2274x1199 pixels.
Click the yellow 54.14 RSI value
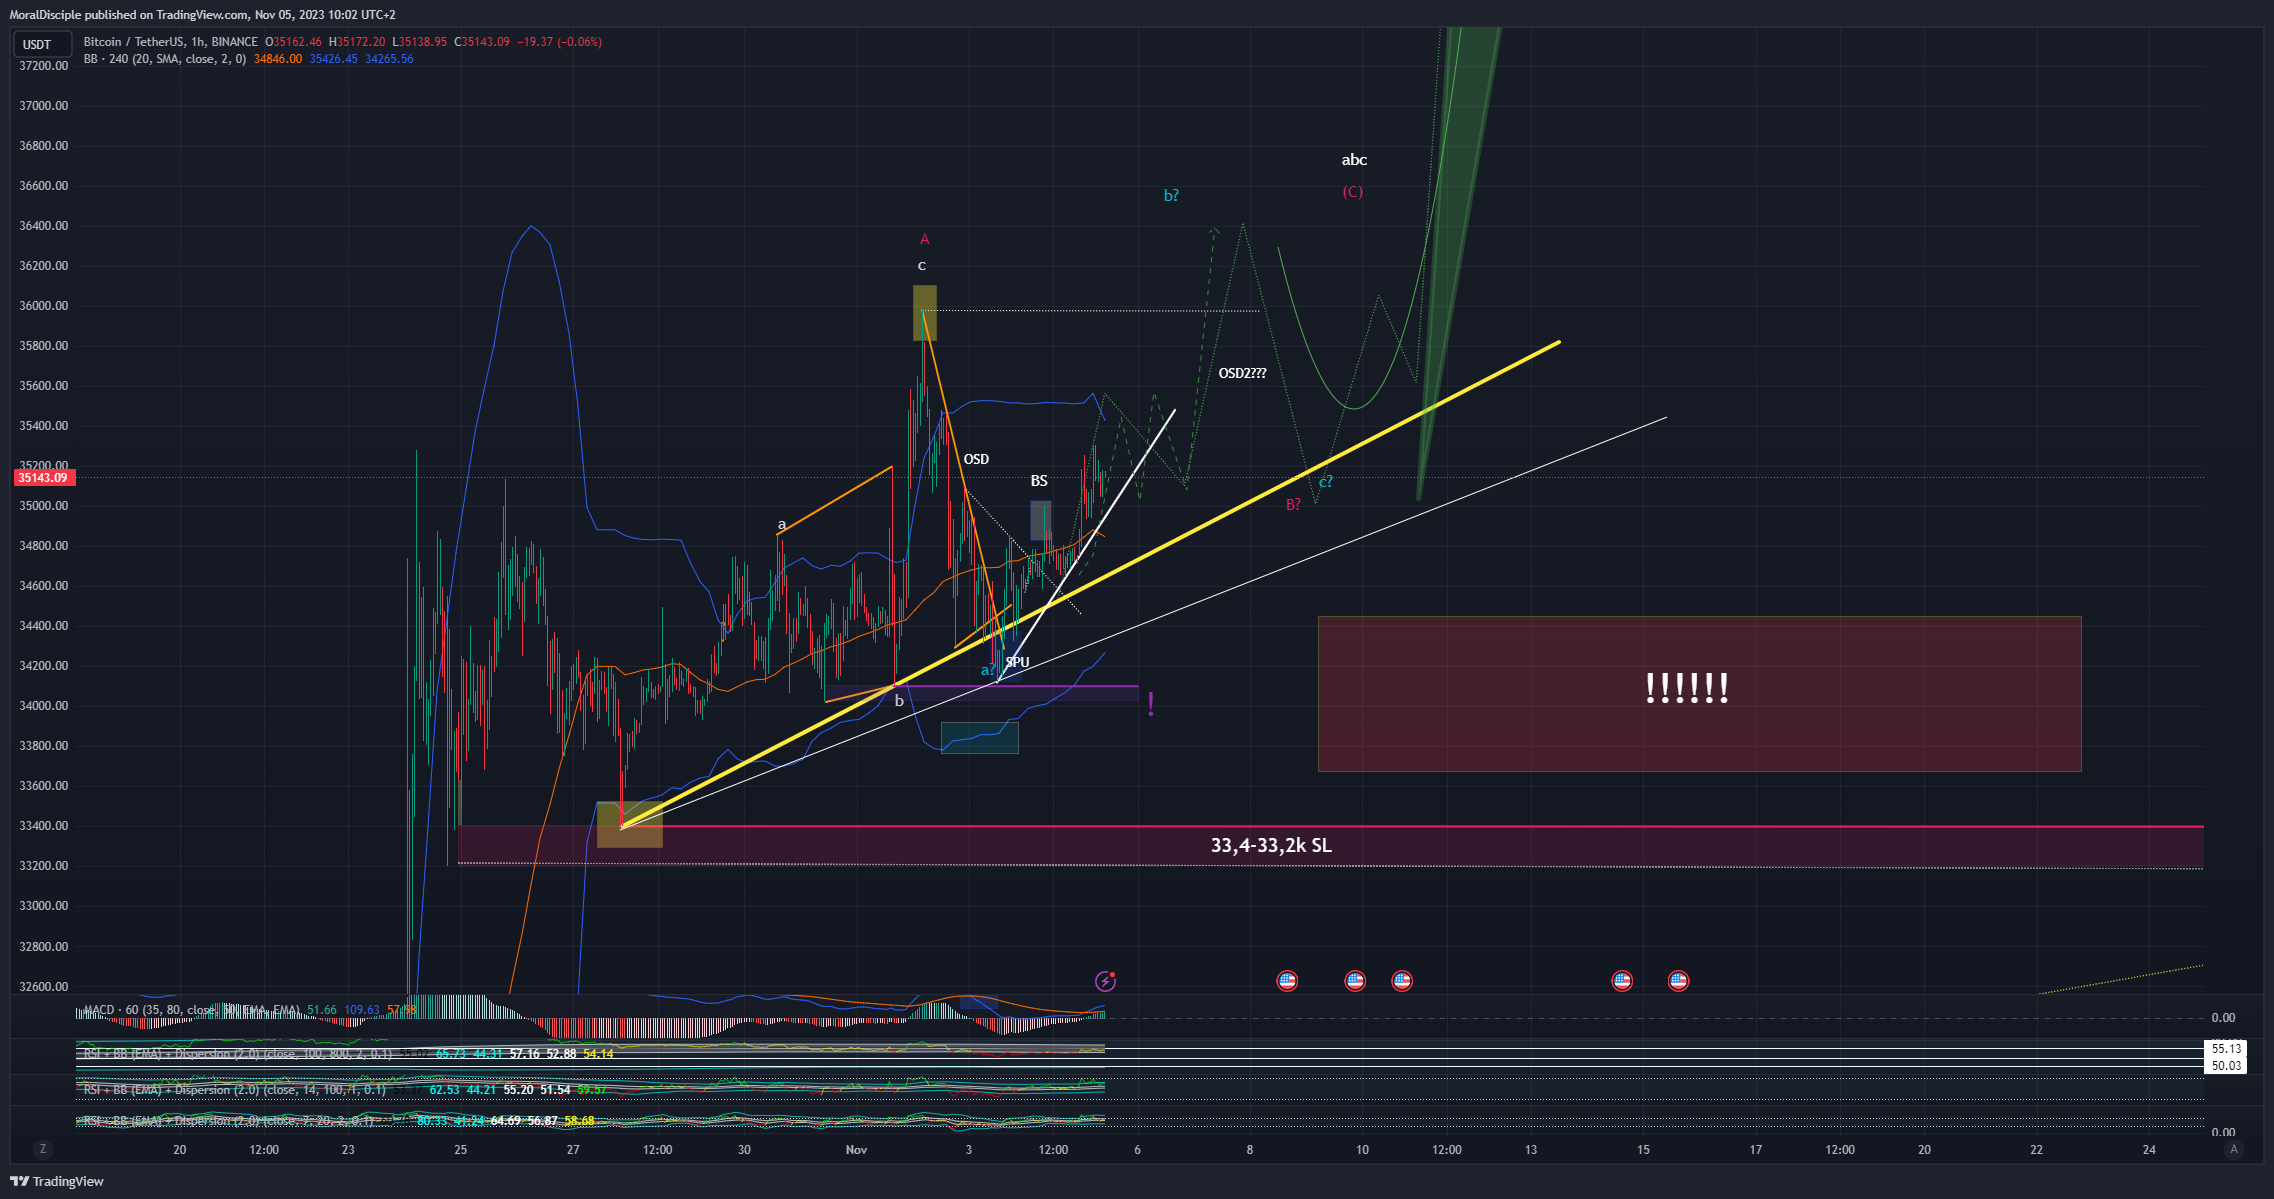click(598, 1054)
